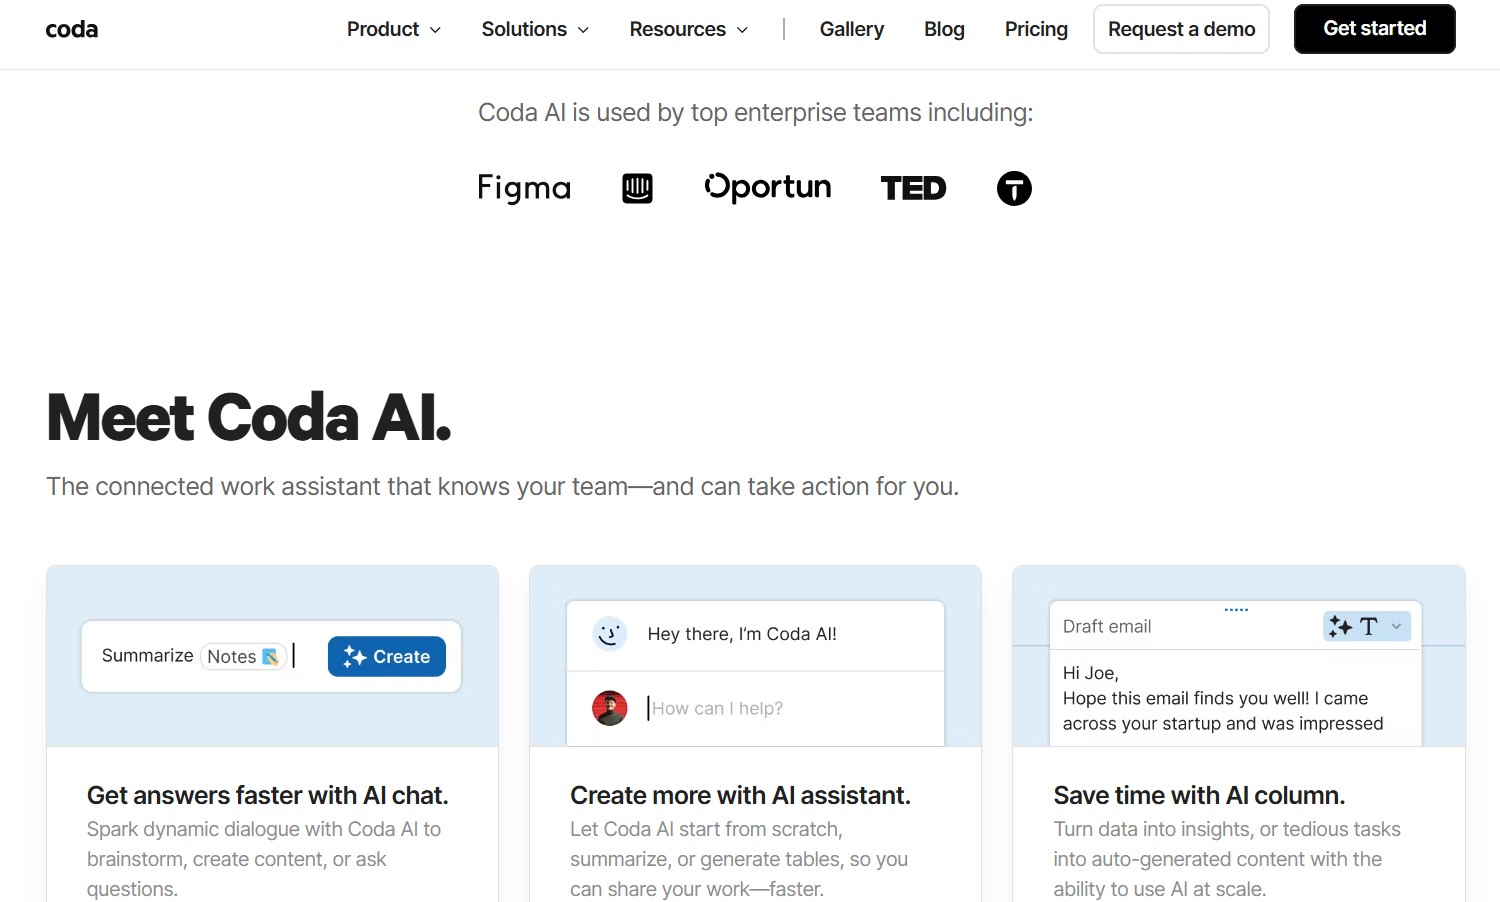Click the user avatar next to the chat prompt
The width and height of the screenshot is (1500, 902).
610,708
